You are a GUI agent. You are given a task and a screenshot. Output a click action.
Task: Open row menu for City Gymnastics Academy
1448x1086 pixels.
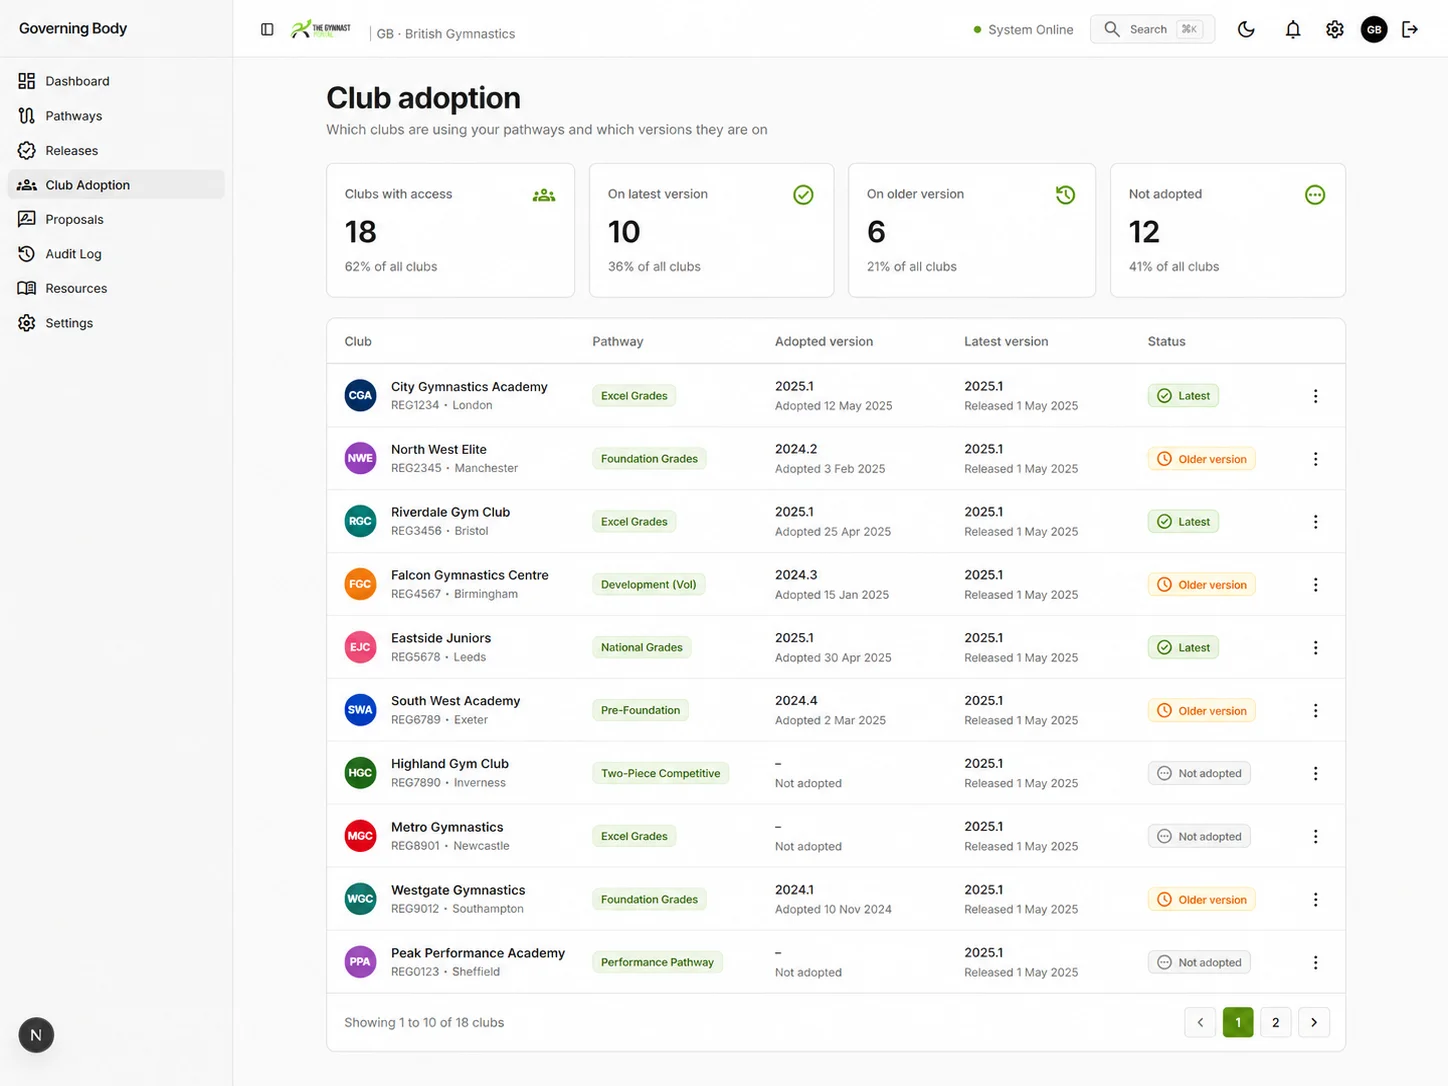[1315, 396]
